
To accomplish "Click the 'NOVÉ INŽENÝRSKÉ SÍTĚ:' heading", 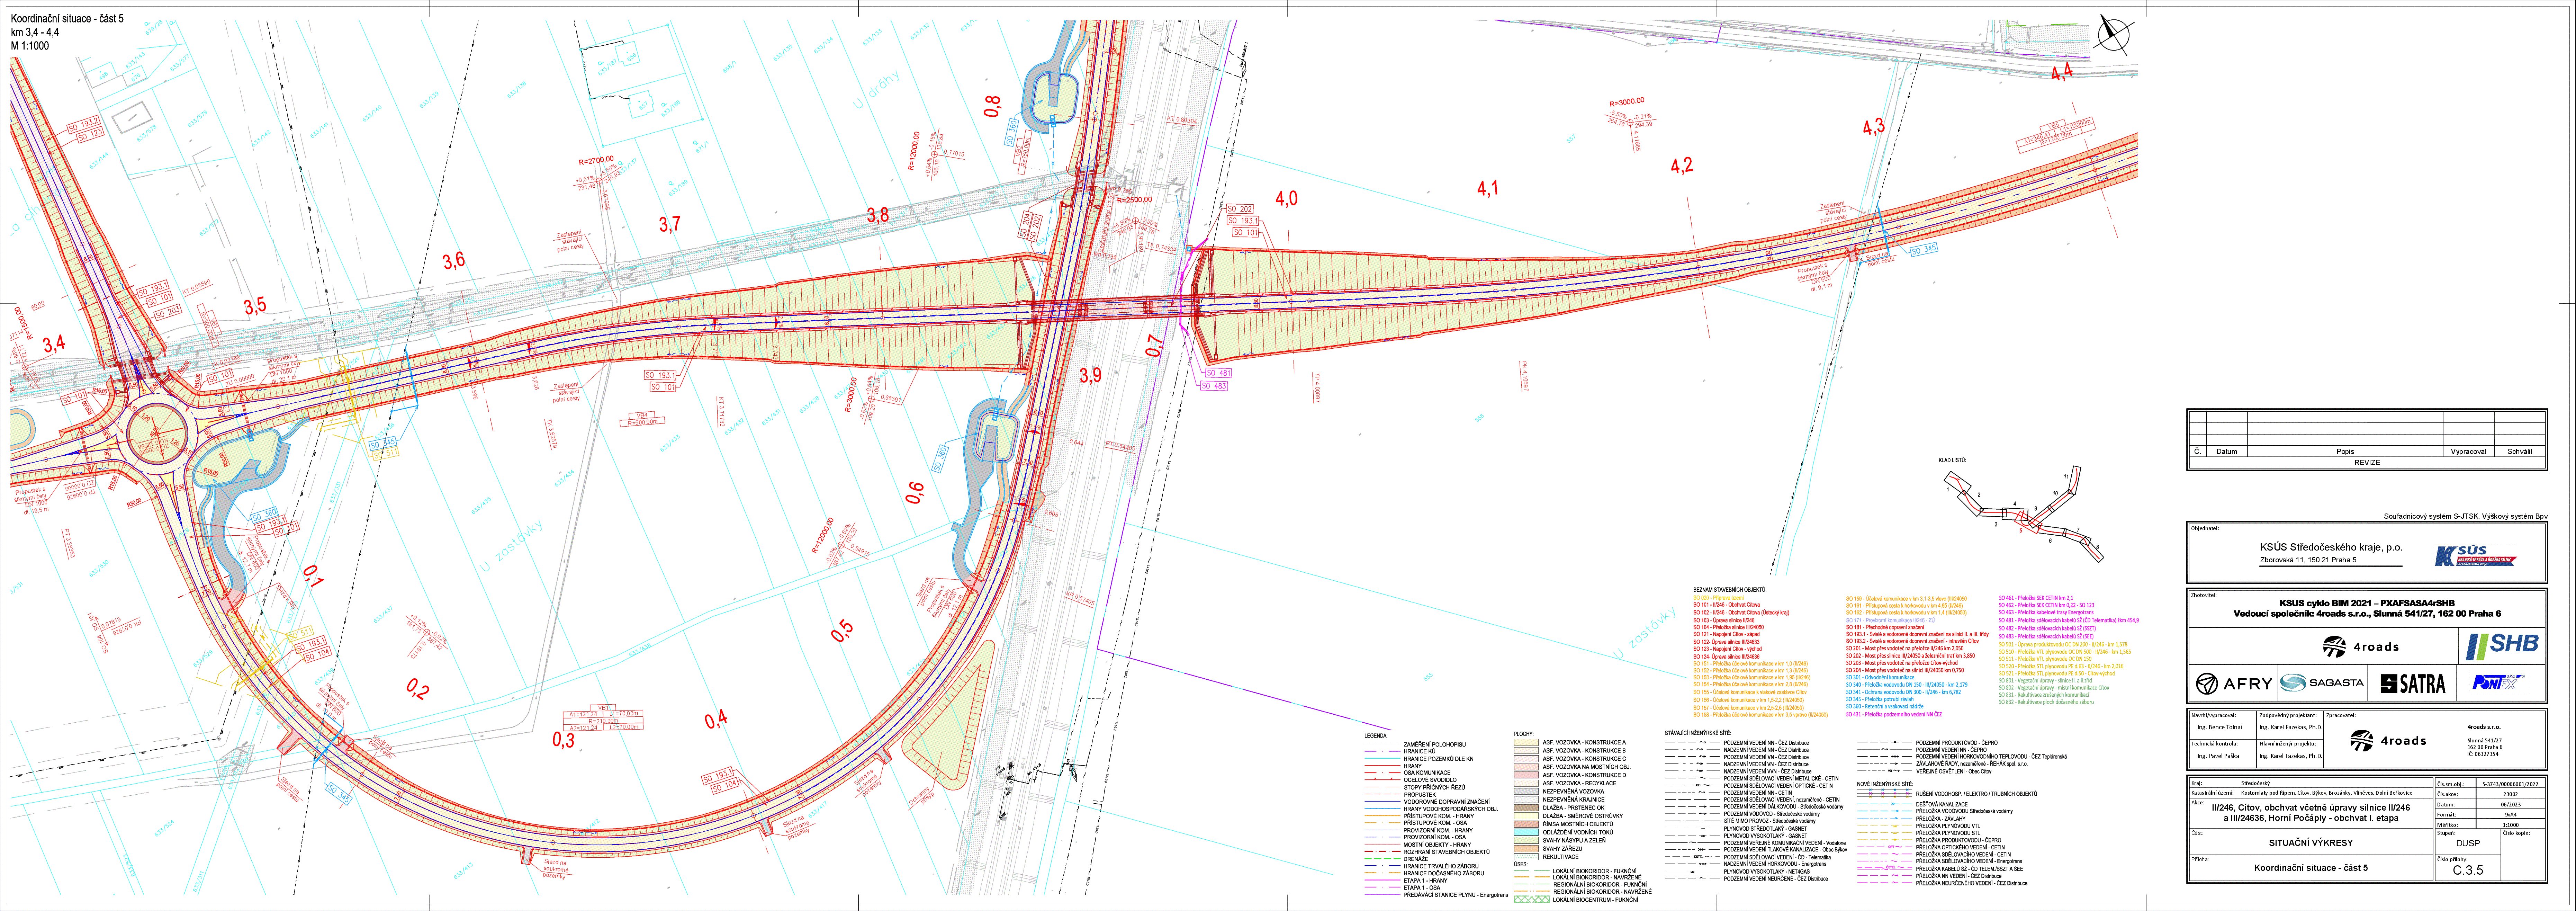I will coord(1885,784).
